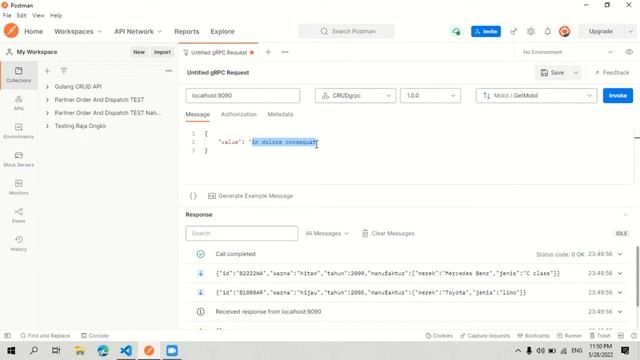Click the Postman logo icon in the header

[11, 31]
